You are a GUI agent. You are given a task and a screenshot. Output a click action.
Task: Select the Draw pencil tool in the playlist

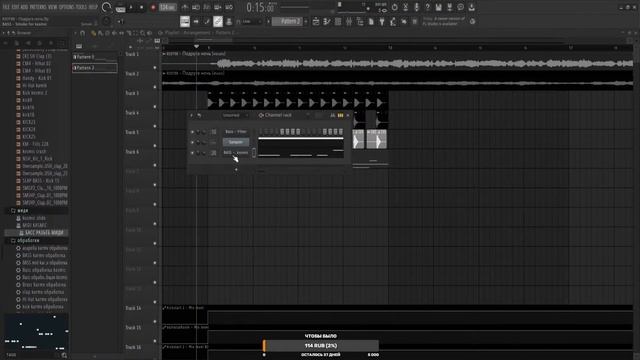93,33
